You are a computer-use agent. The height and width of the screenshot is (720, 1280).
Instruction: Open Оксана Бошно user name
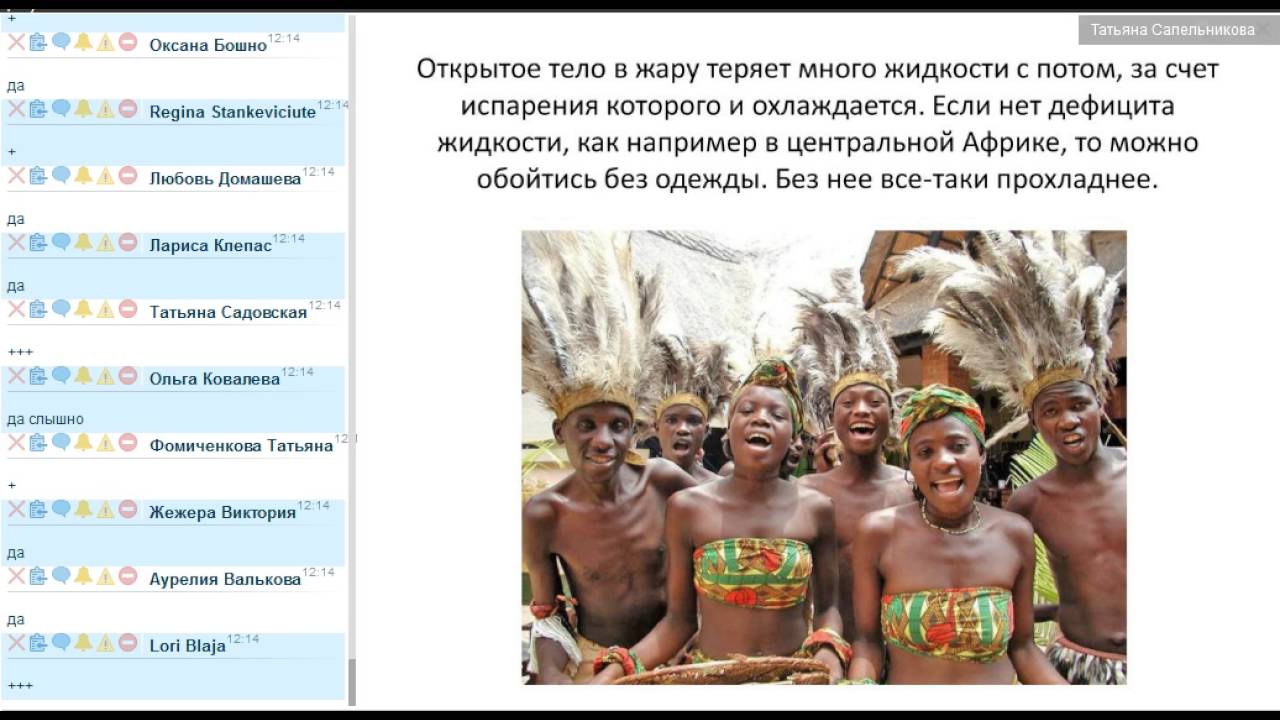[x=208, y=45]
